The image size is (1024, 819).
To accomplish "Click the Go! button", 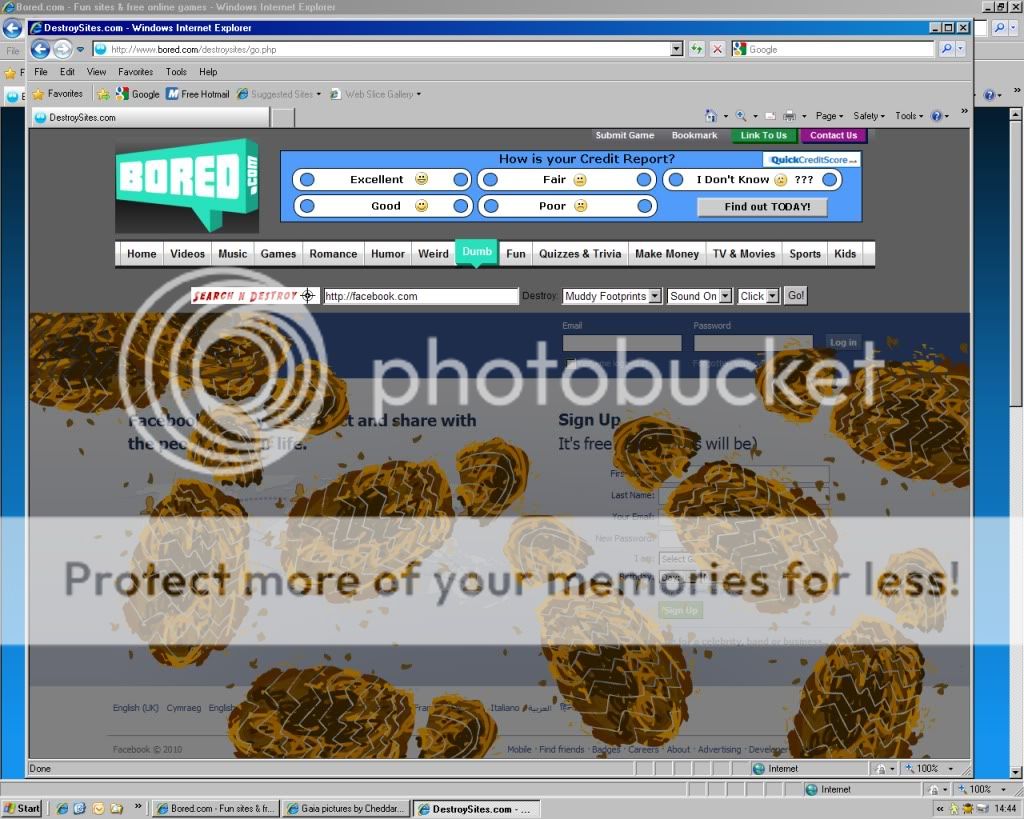I will click(795, 296).
